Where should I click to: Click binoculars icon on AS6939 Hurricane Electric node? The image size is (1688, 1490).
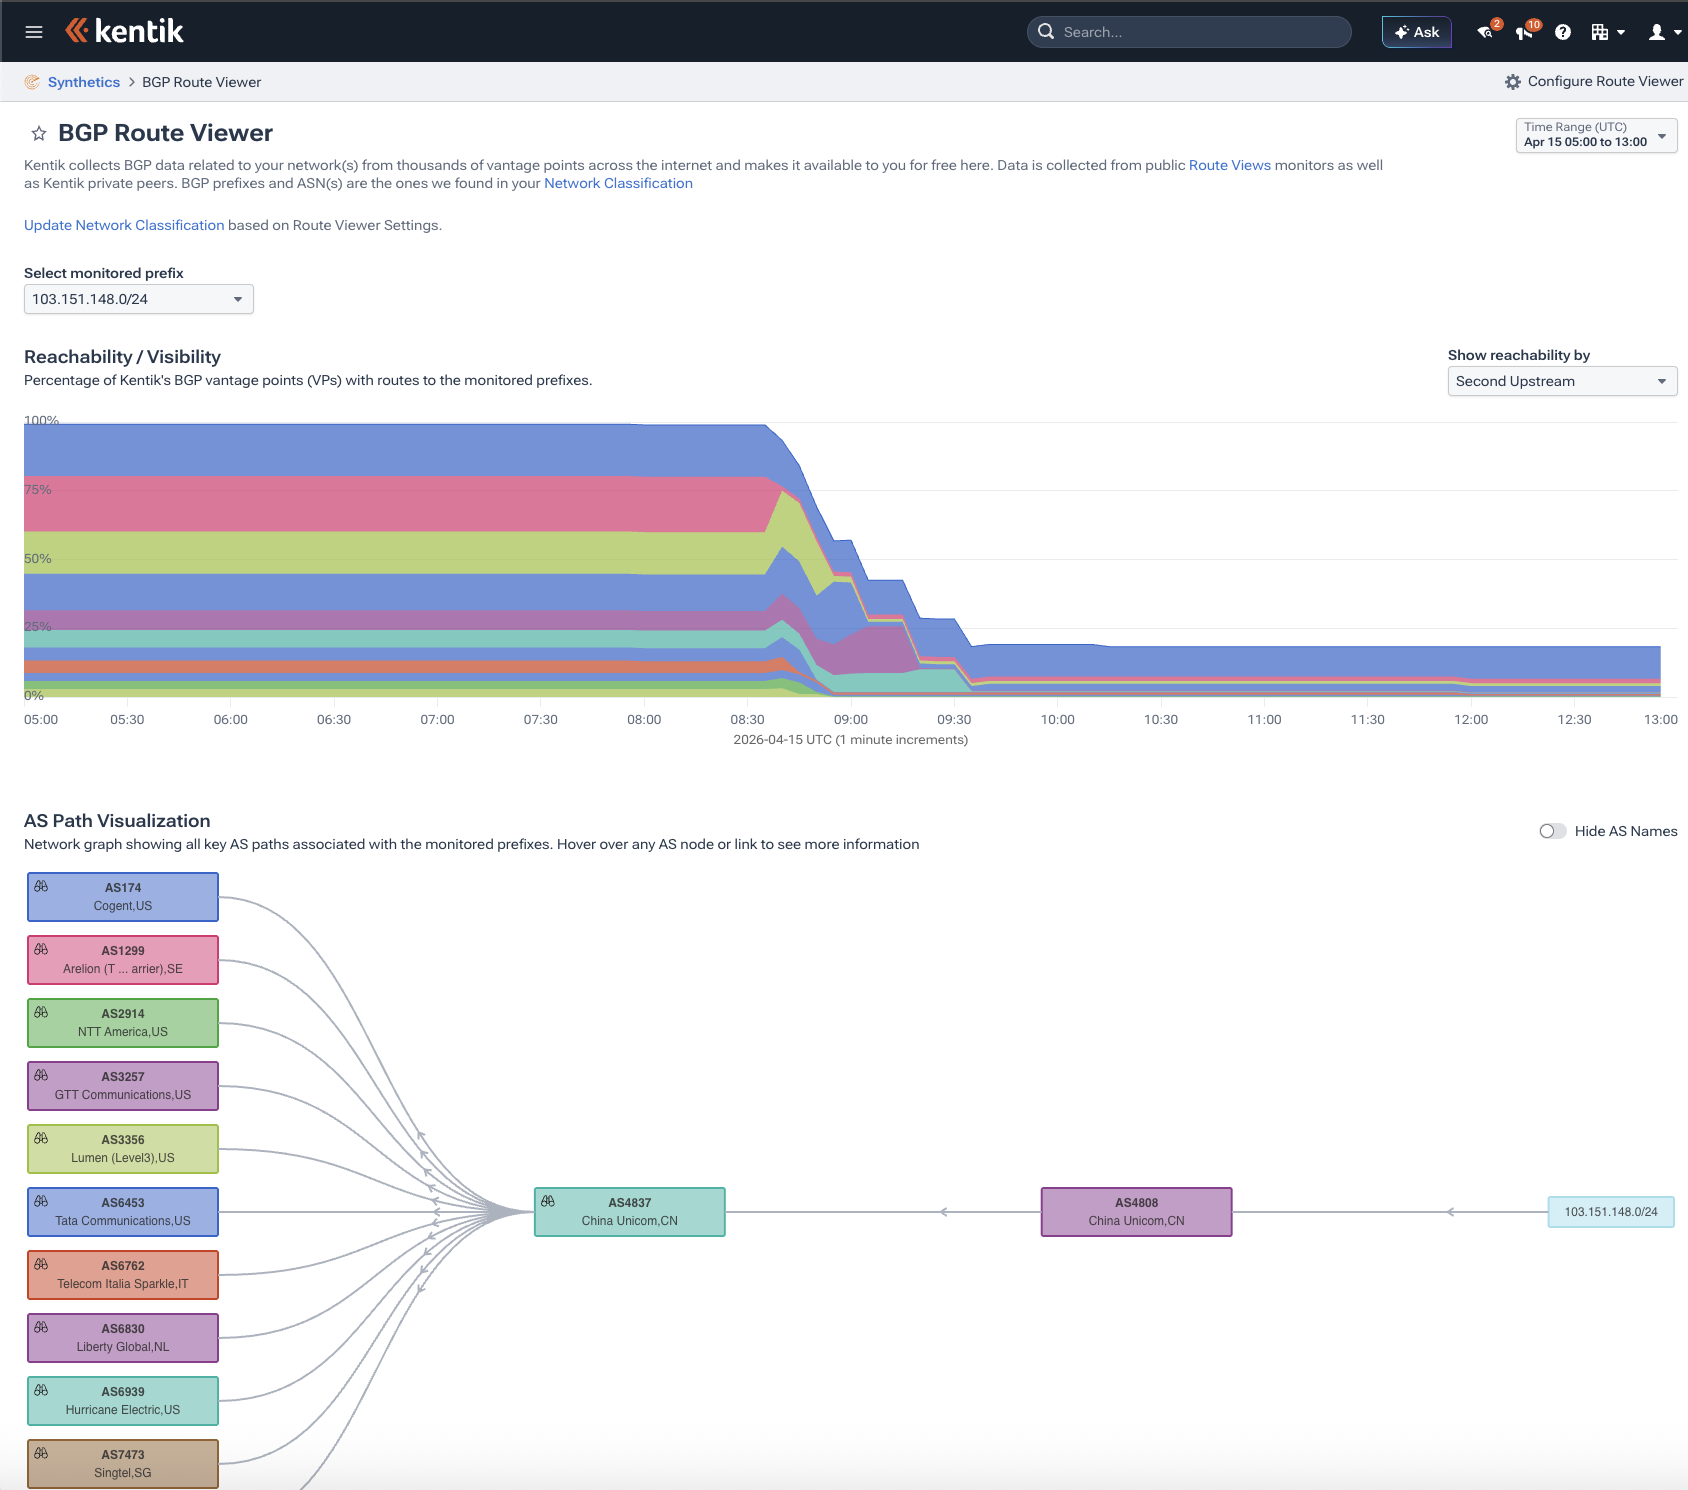click(41, 1390)
